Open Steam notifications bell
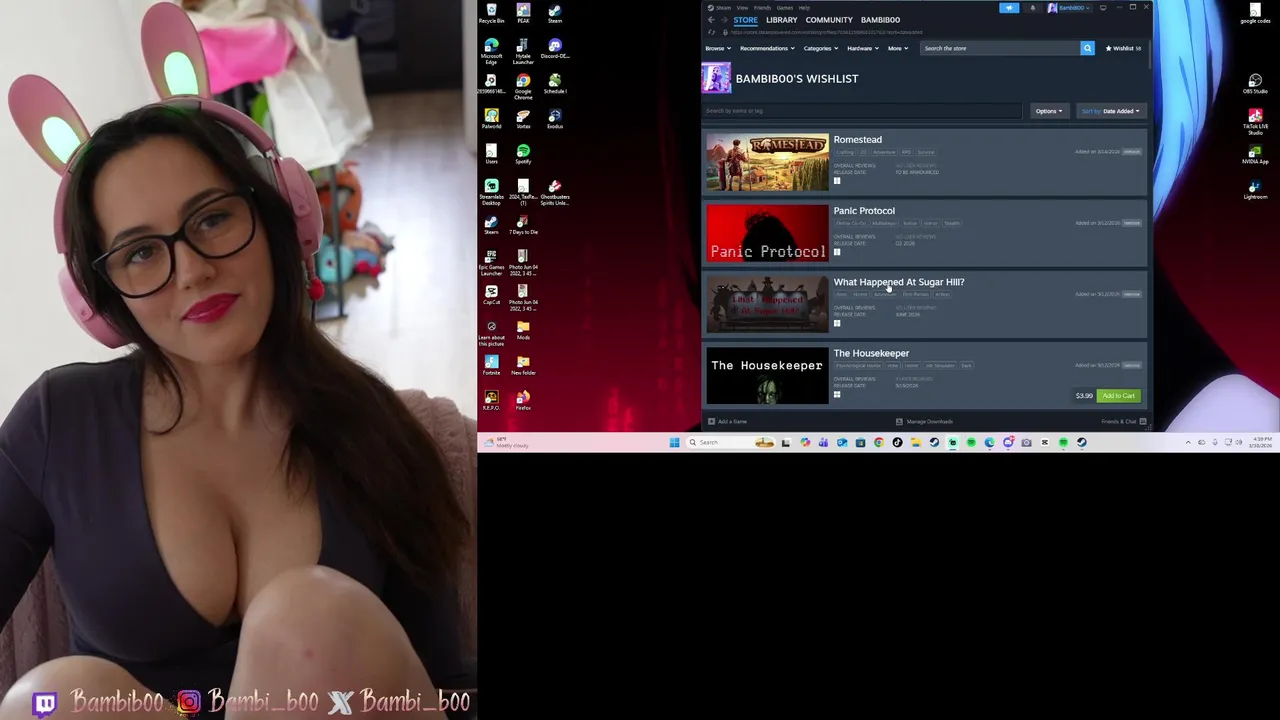The image size is (1280, 720). click(1033, 7)
